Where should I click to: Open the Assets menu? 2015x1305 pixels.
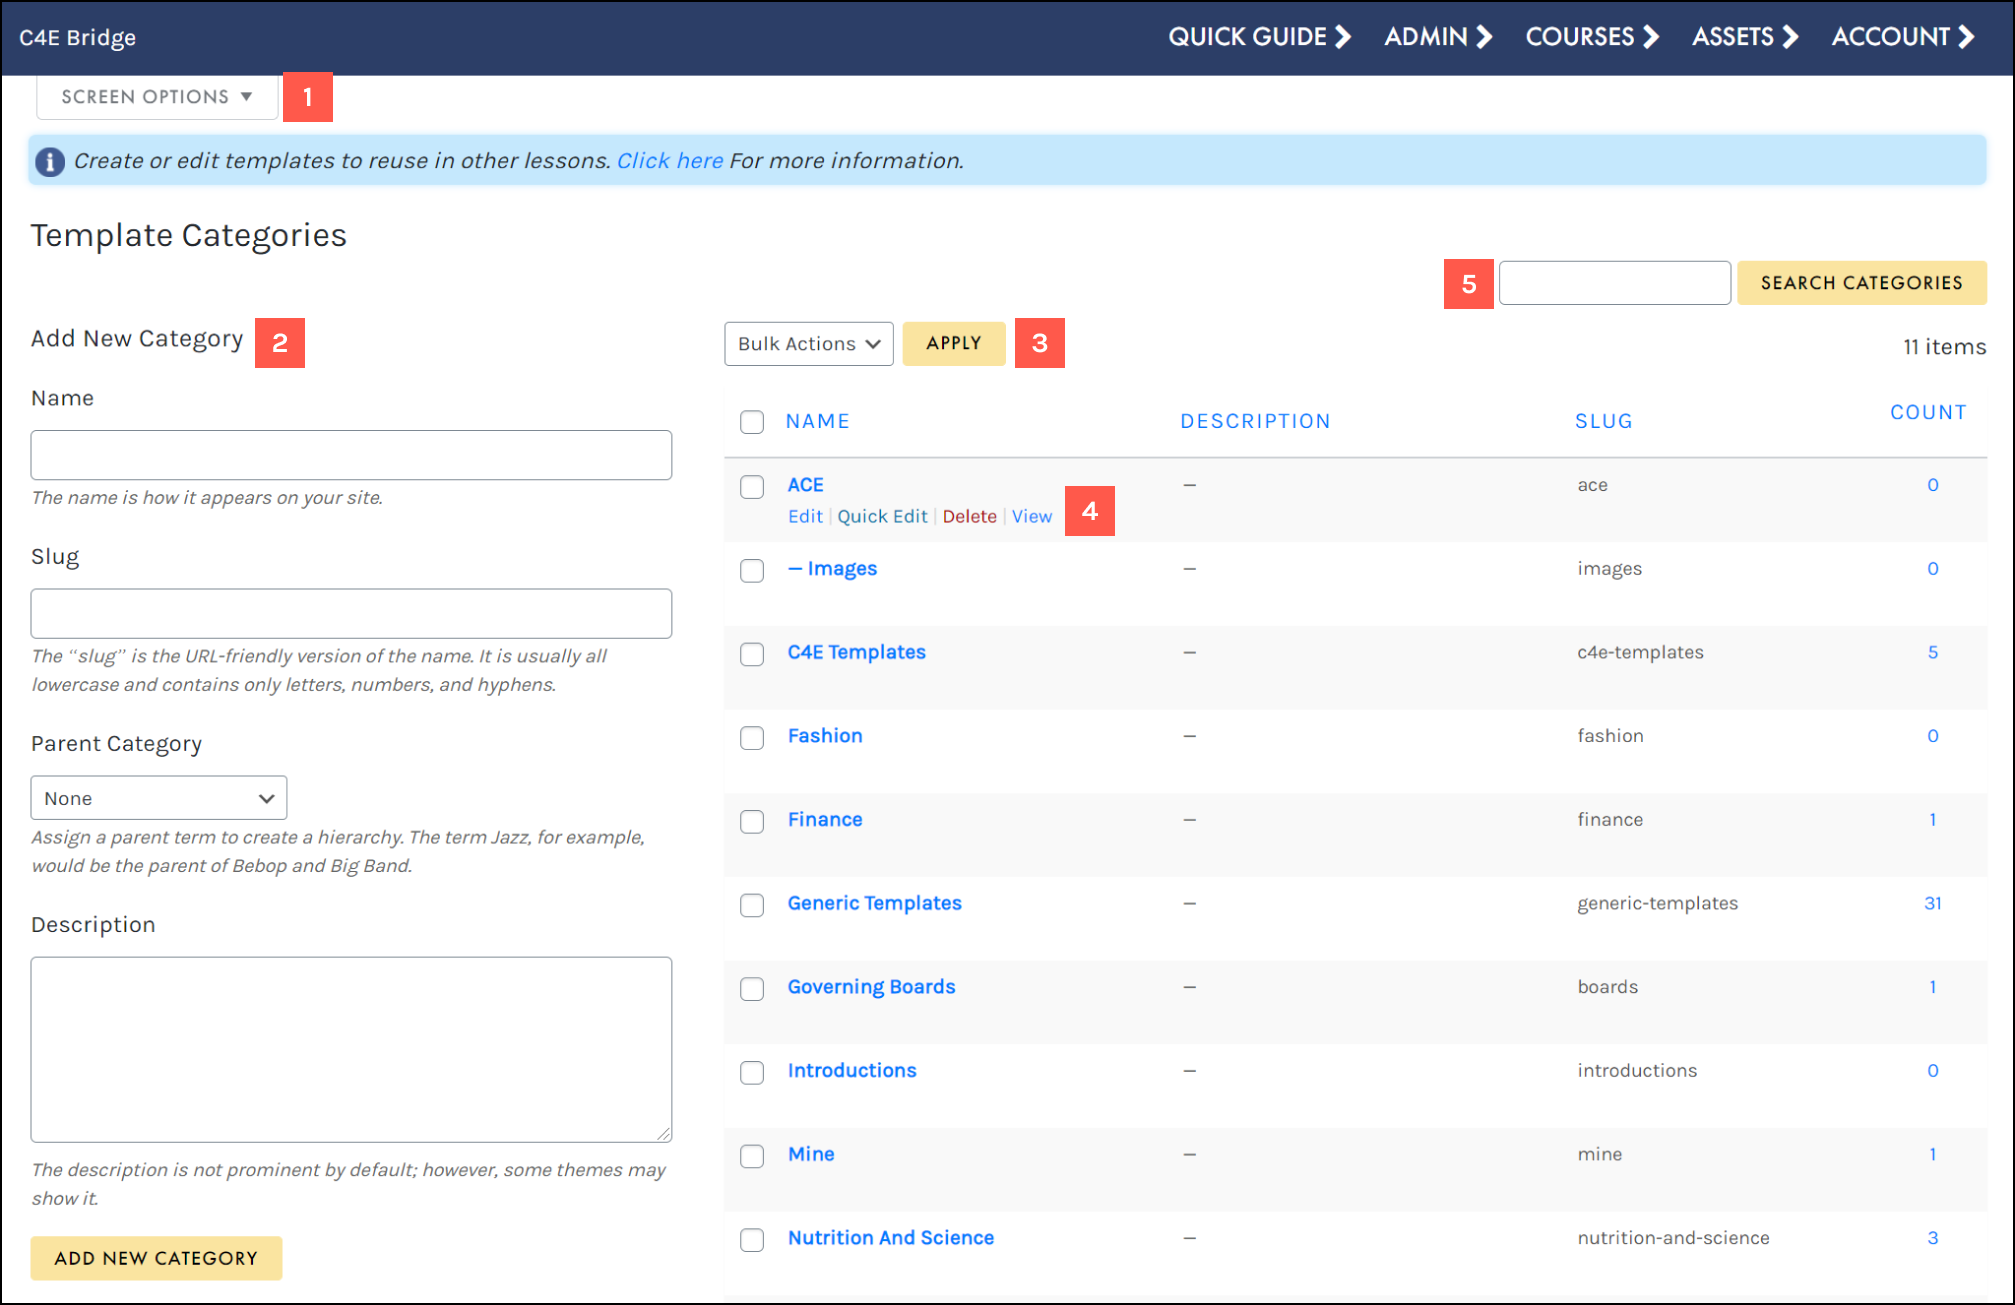click(x=1745, y=37)
